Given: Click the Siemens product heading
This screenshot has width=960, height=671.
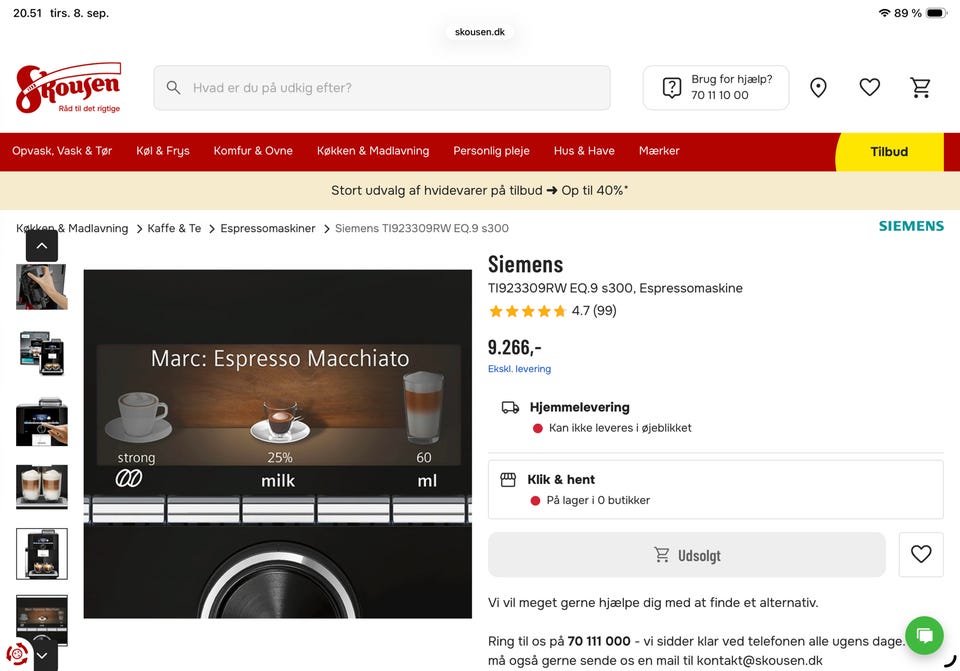Looking at the screenshot, I should [525, 264].
